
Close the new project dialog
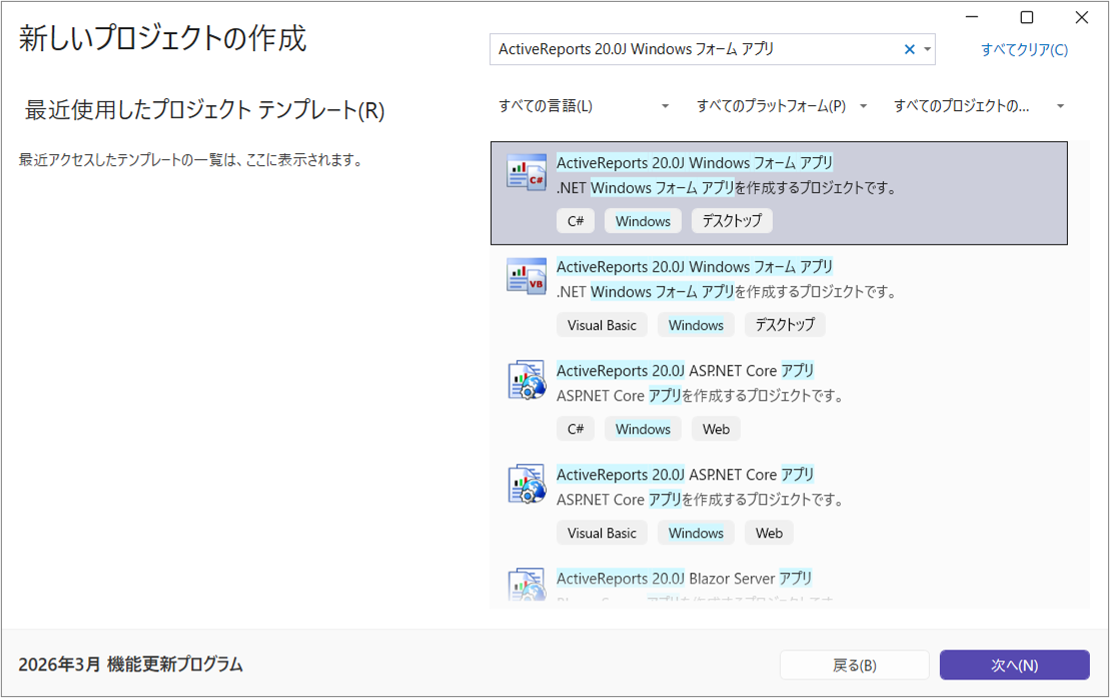[1081, 17]
